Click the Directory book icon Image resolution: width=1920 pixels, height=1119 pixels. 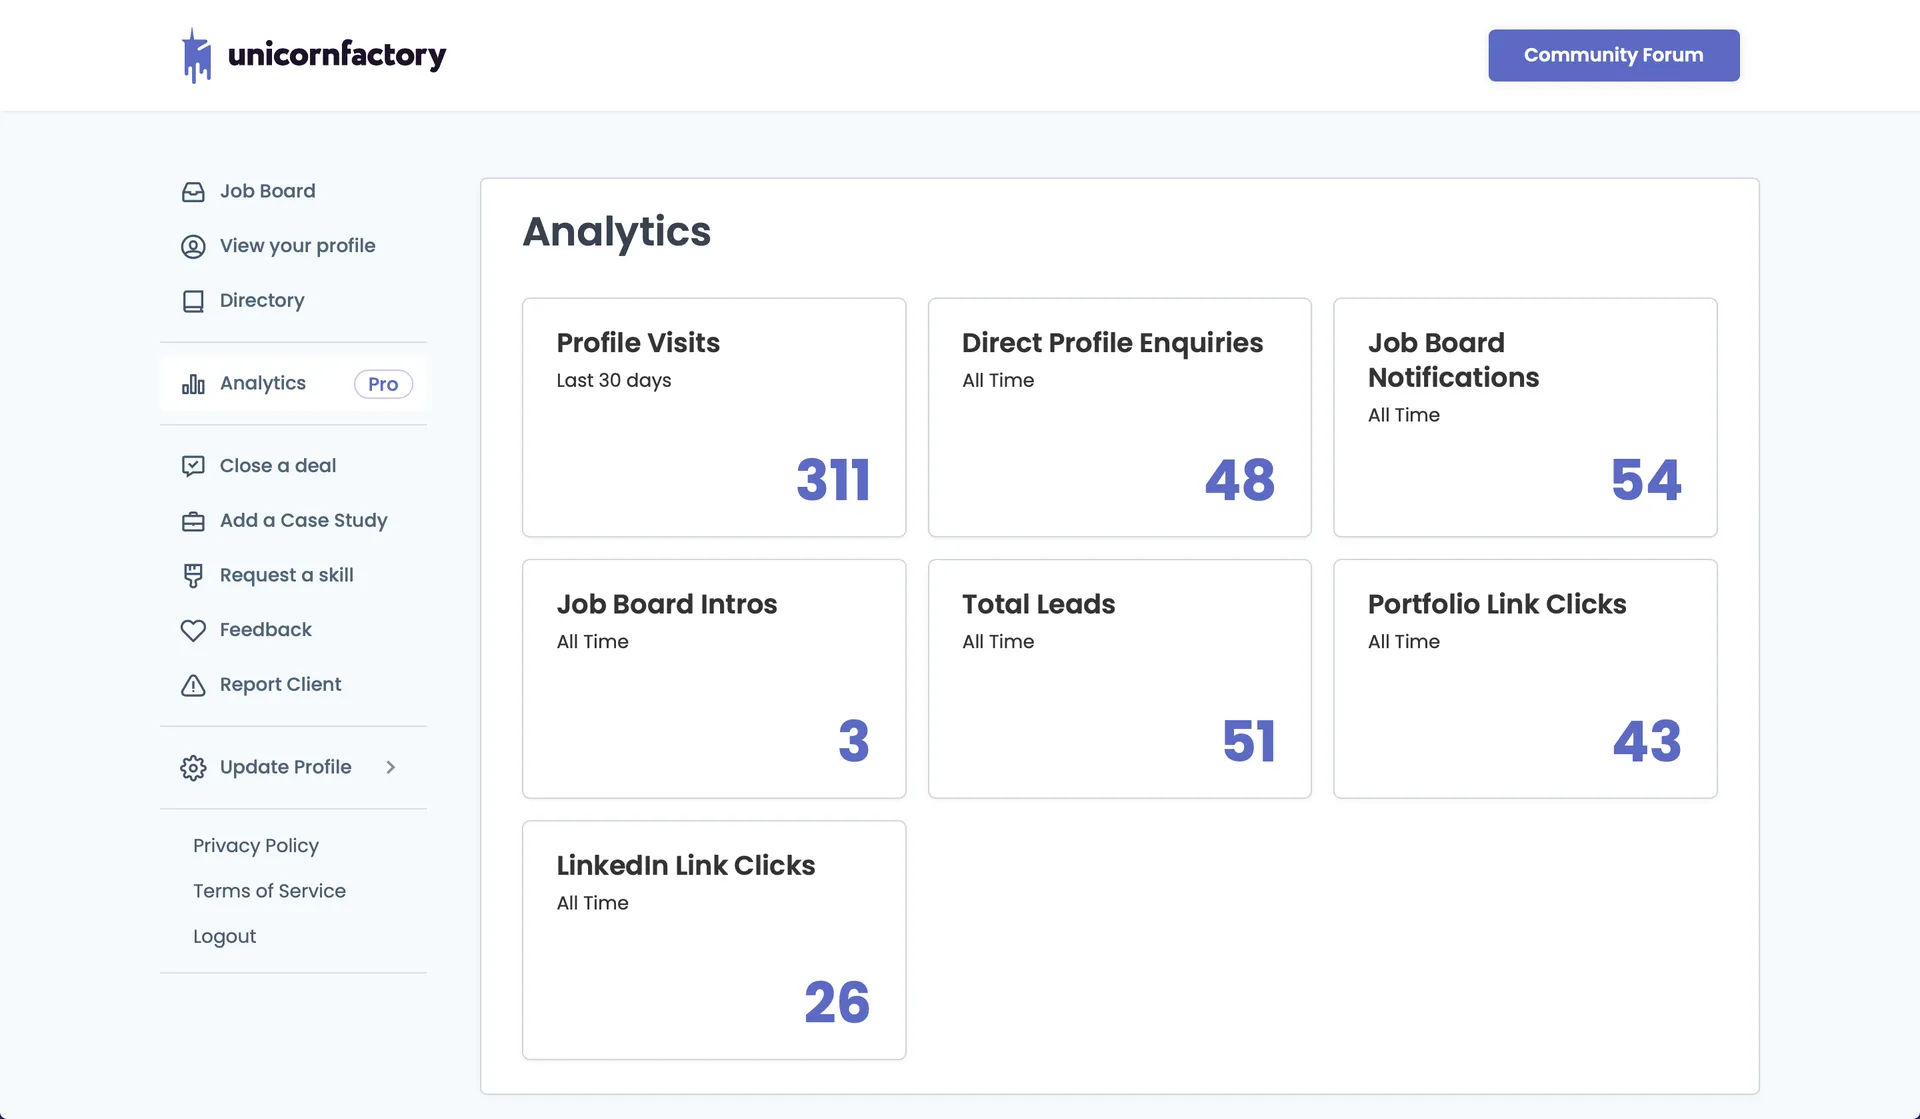click(x=193, y=301)
